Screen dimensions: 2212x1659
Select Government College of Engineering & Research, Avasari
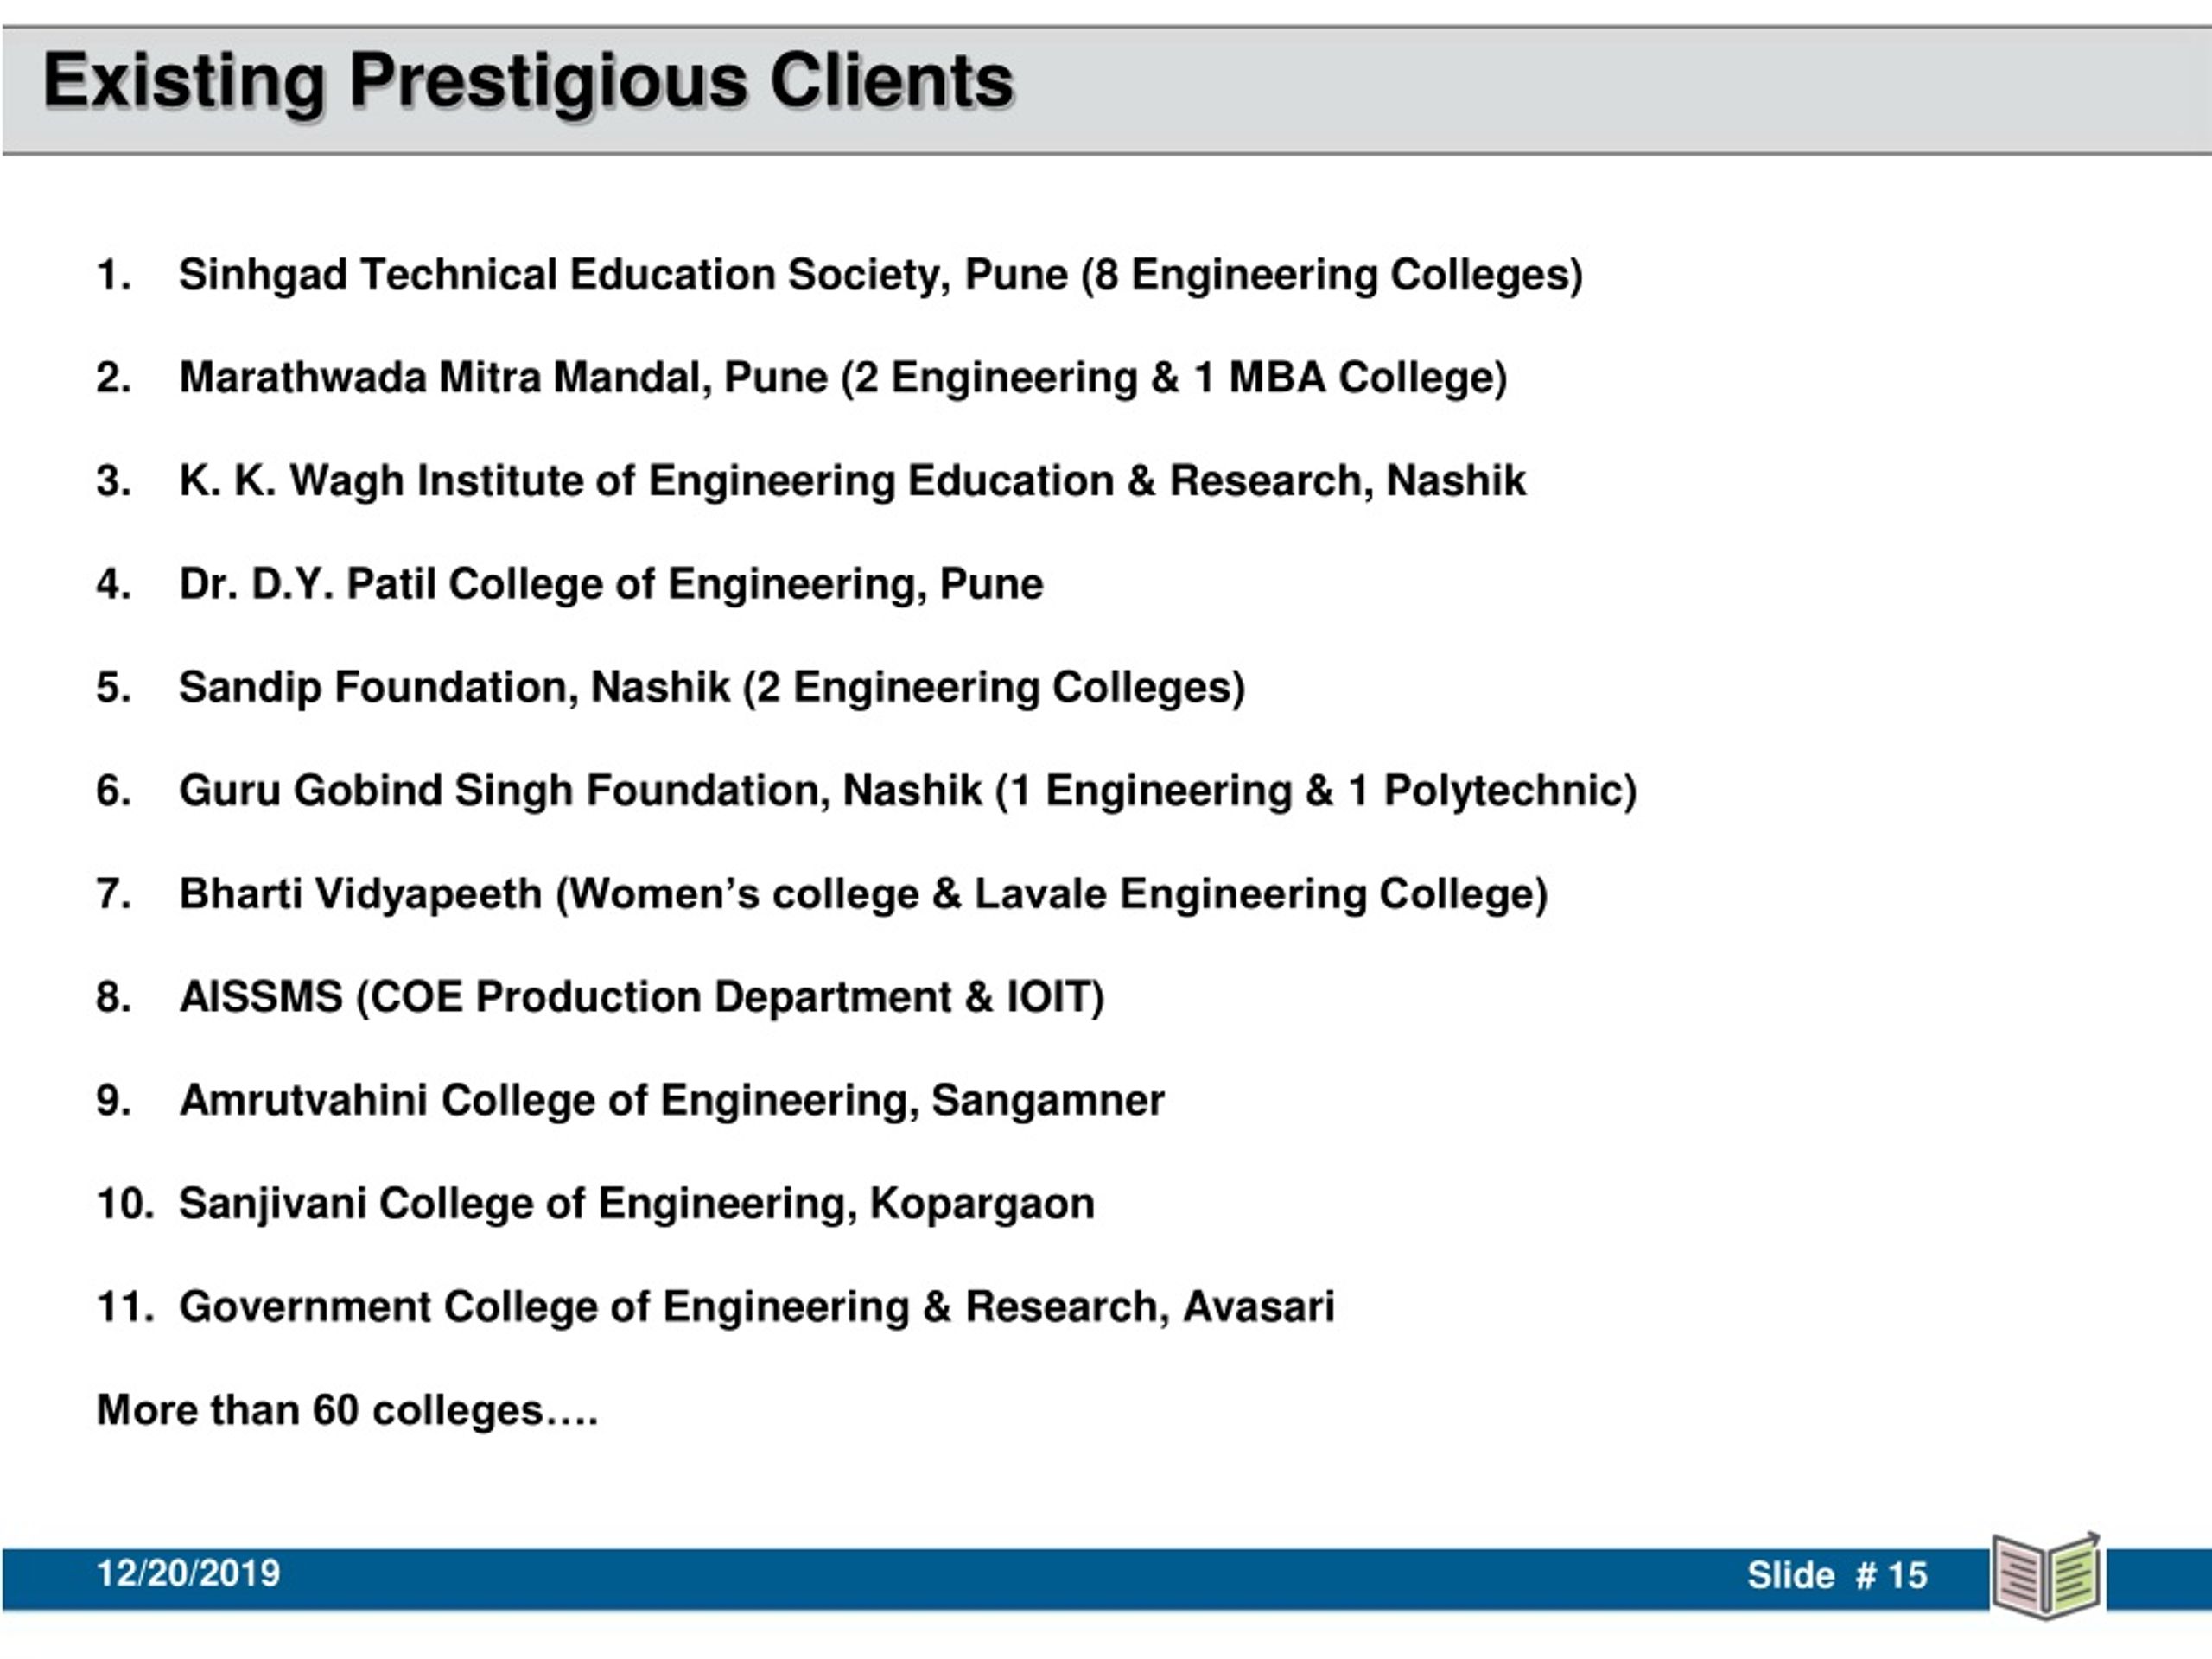756,1307
